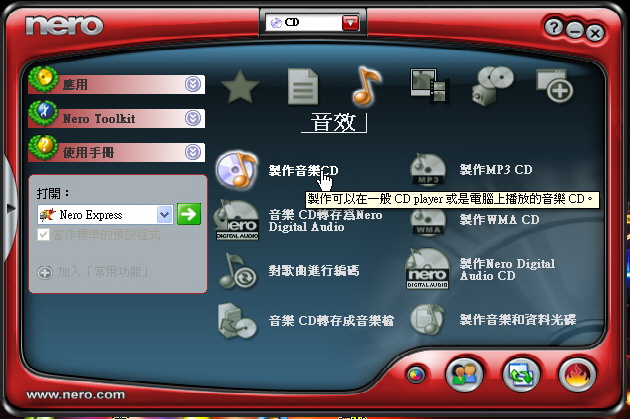
Task: Click the color scheme ball icon
Action: pos(417,375)
